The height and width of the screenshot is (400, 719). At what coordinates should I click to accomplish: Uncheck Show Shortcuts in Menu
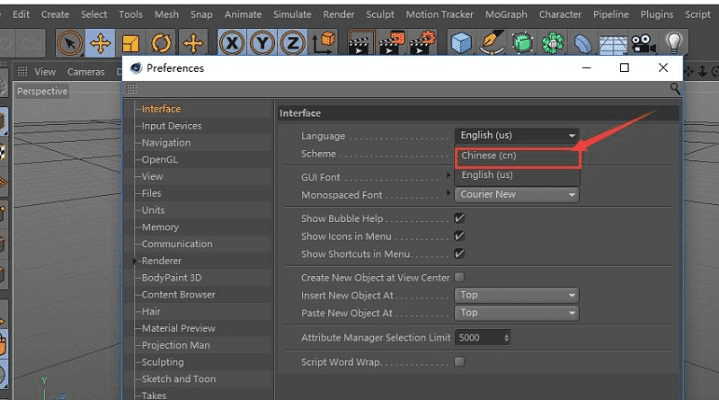point(459,253)
